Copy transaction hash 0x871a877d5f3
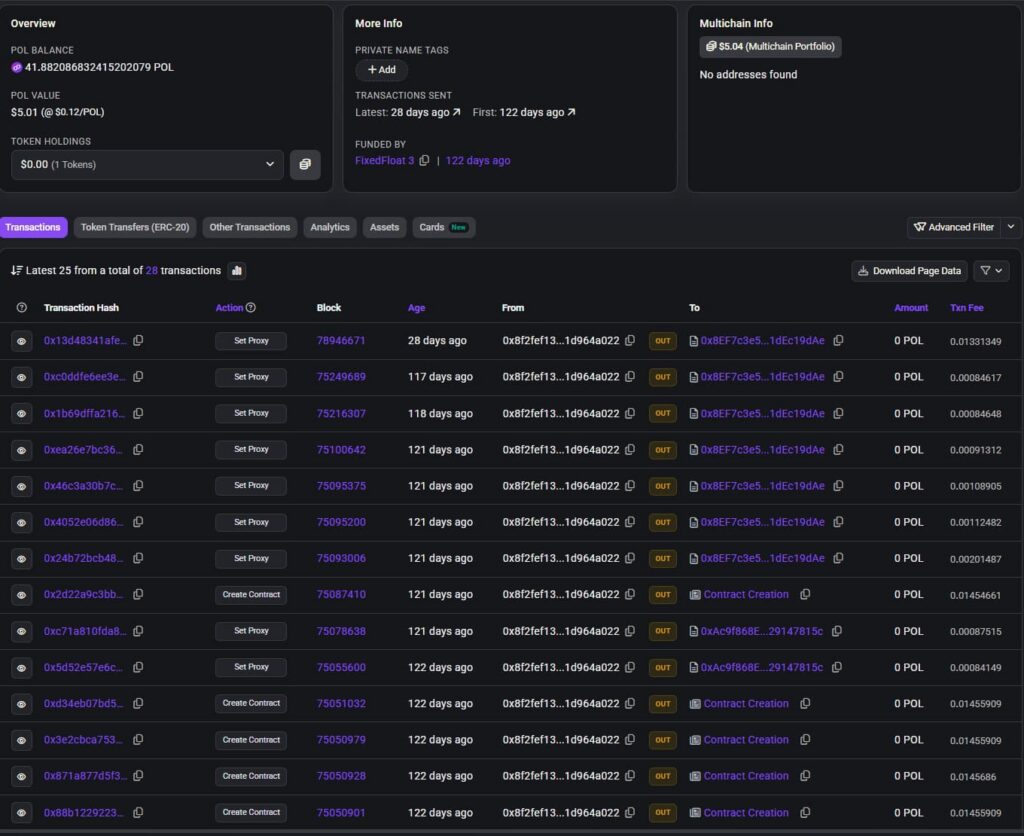 [138, 776]
